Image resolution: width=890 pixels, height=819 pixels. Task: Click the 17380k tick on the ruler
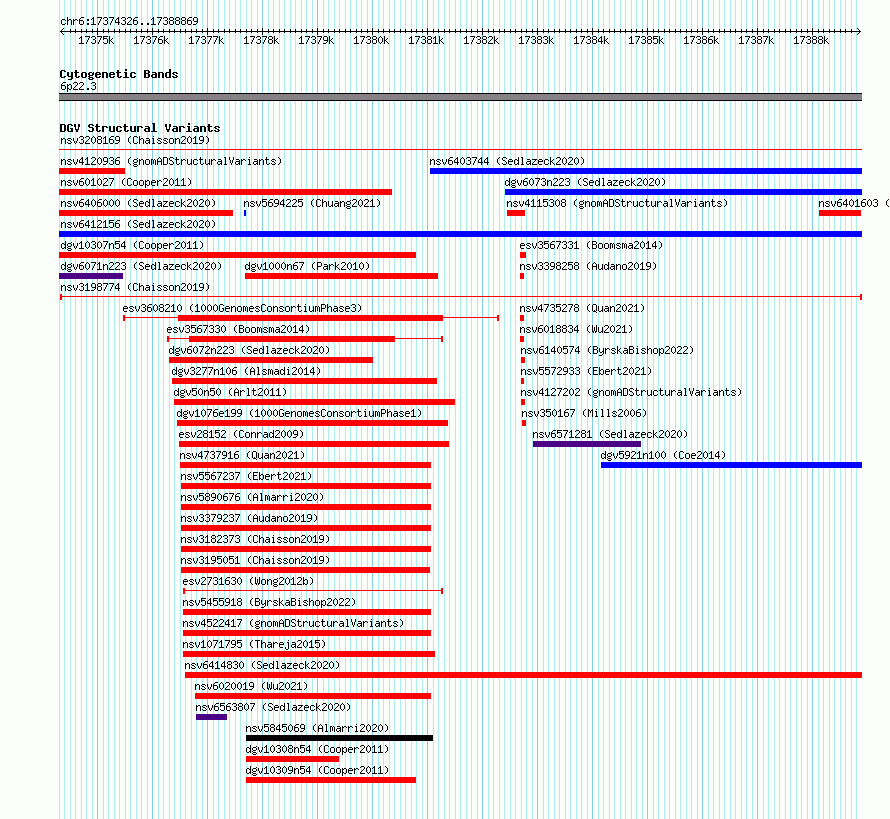pyautogui.click(x=371, y=40)
